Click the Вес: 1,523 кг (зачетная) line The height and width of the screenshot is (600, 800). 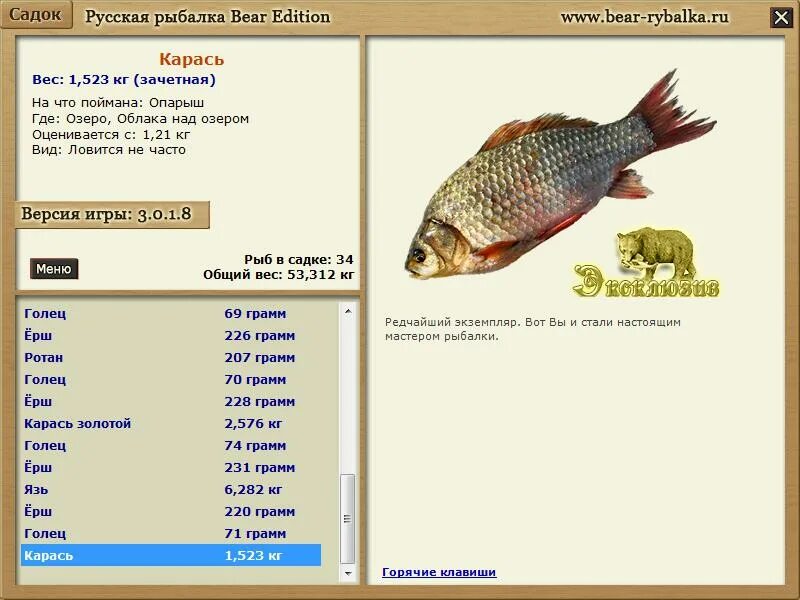pyautogui.click(x=124, y=80)
